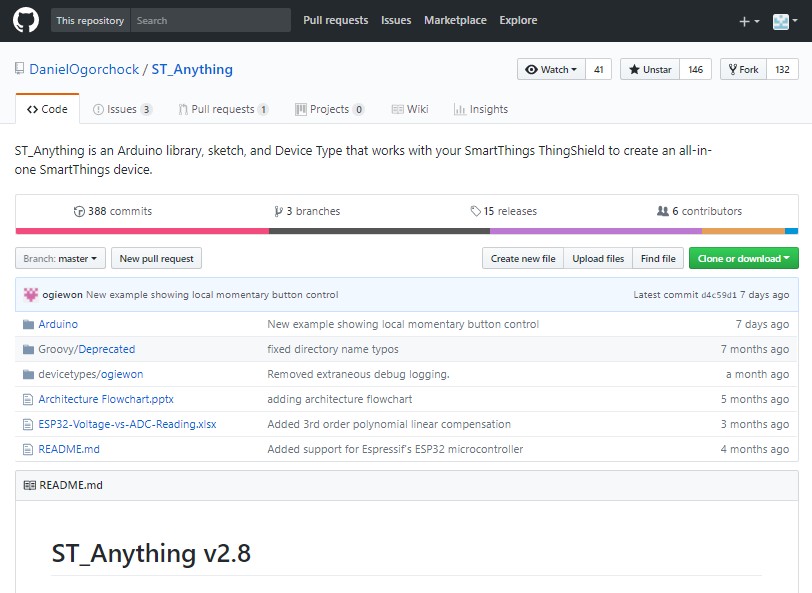View the 15 releases page
Screen dimensions: 812x593
click(x=504, y=211)
